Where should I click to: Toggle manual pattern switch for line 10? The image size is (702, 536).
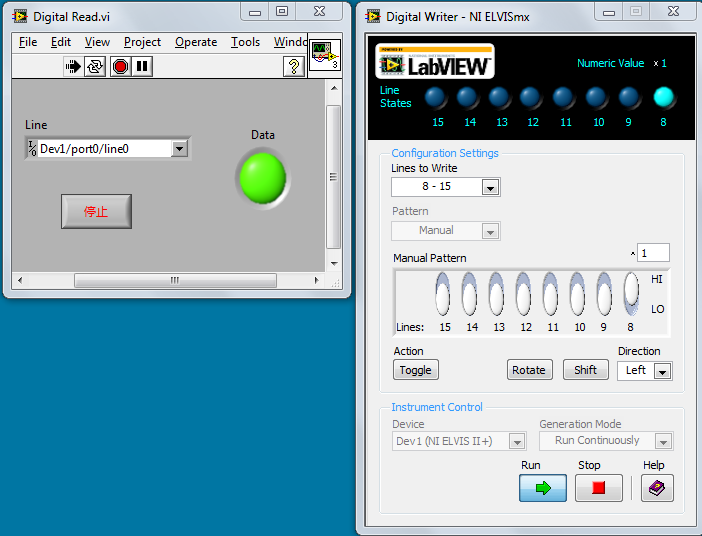[x=578, y=294]
